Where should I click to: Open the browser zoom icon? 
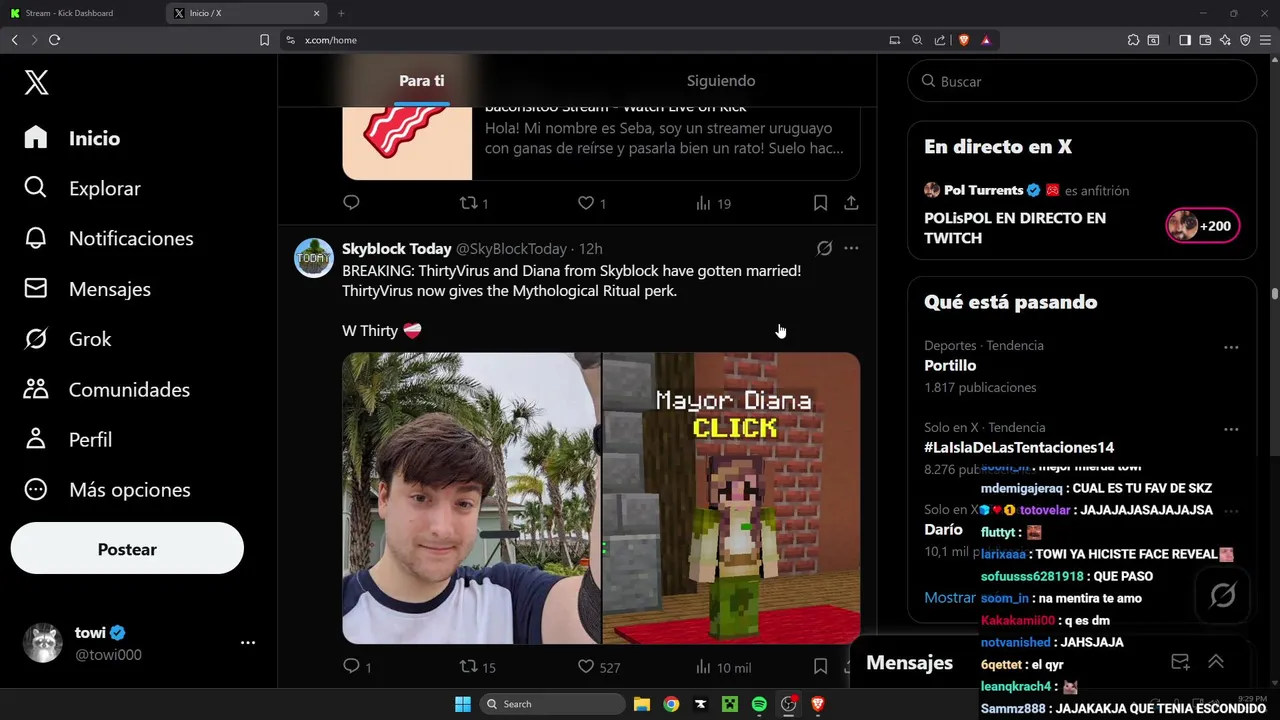point(917,40)
